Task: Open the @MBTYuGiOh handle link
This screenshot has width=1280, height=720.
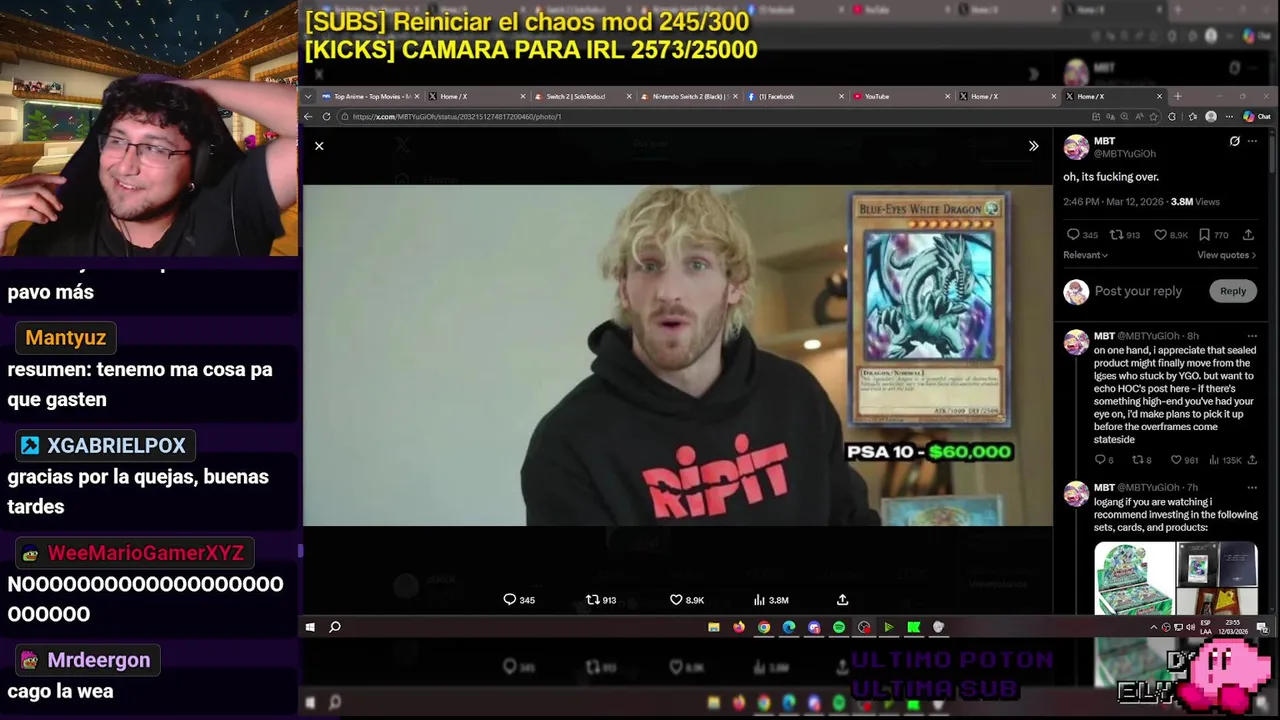Action: [x=1125, y=154]
